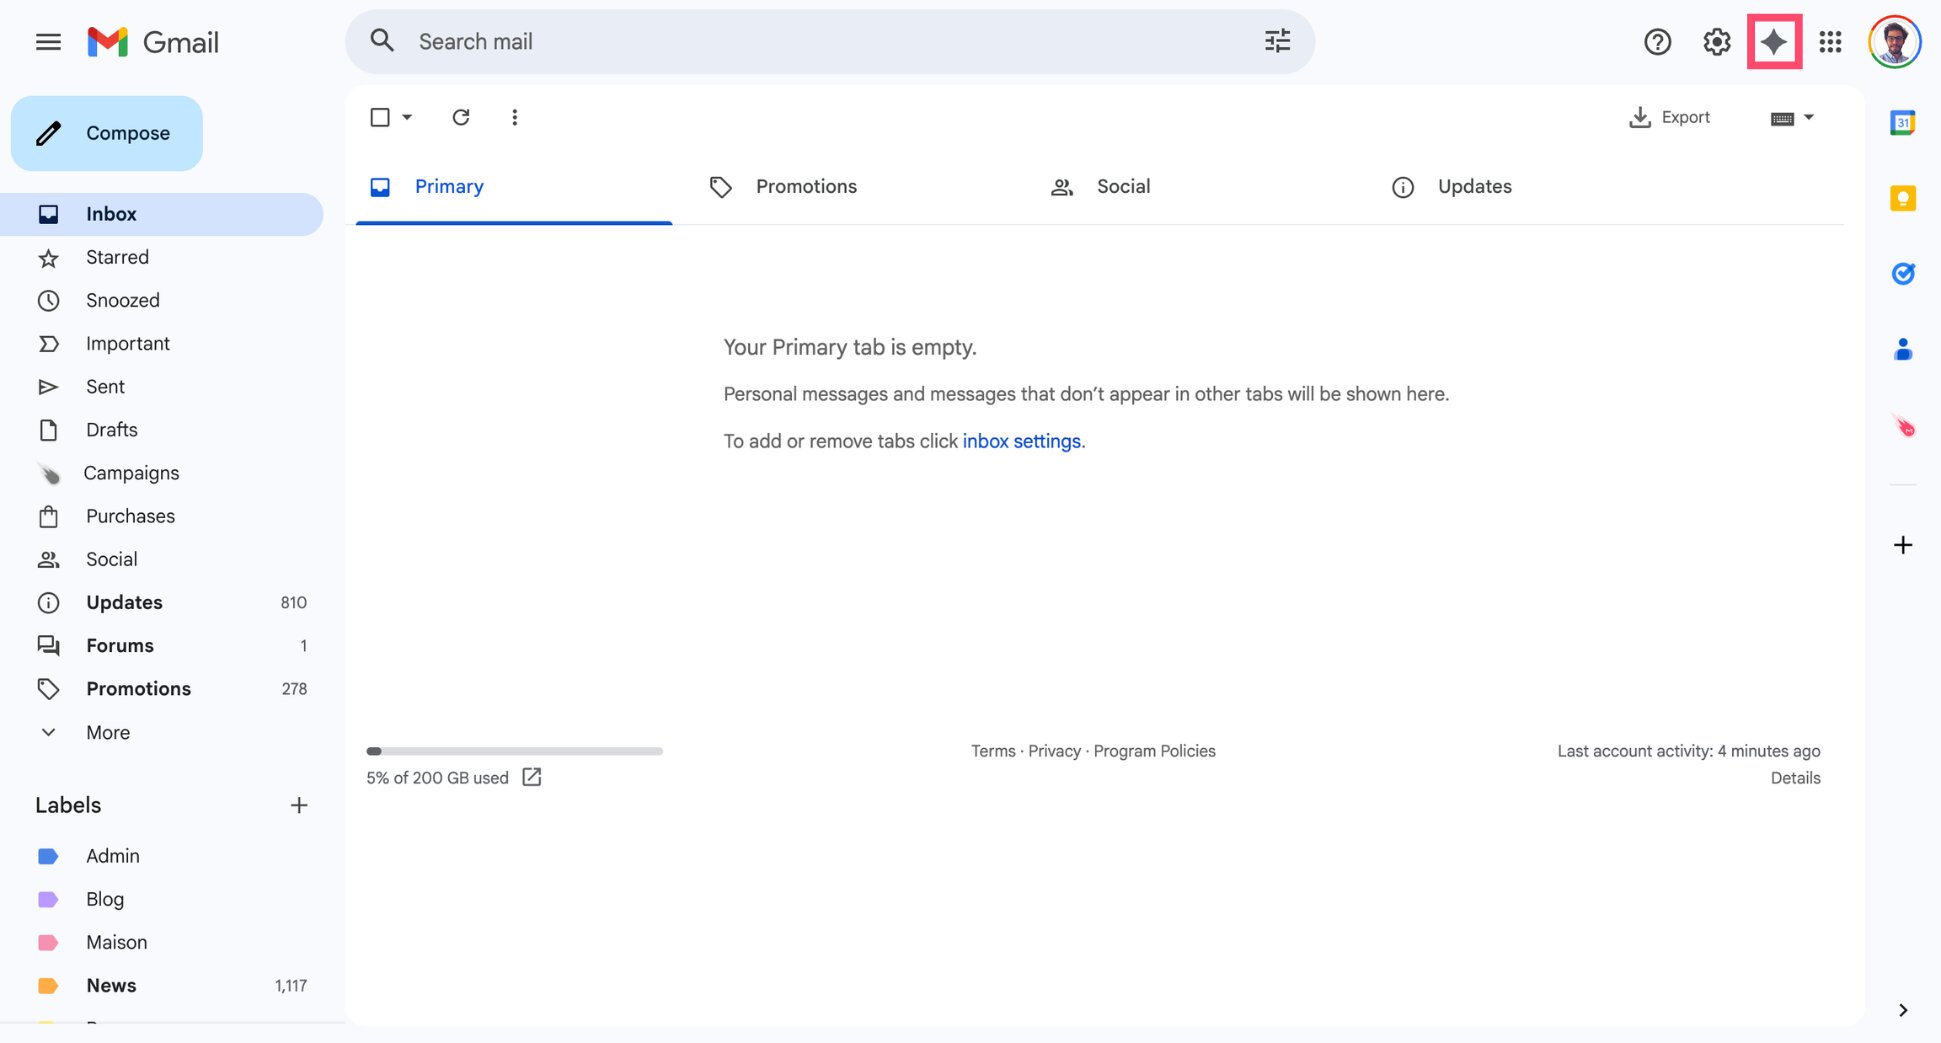Switch to the Social tab

coord(1122,186)
